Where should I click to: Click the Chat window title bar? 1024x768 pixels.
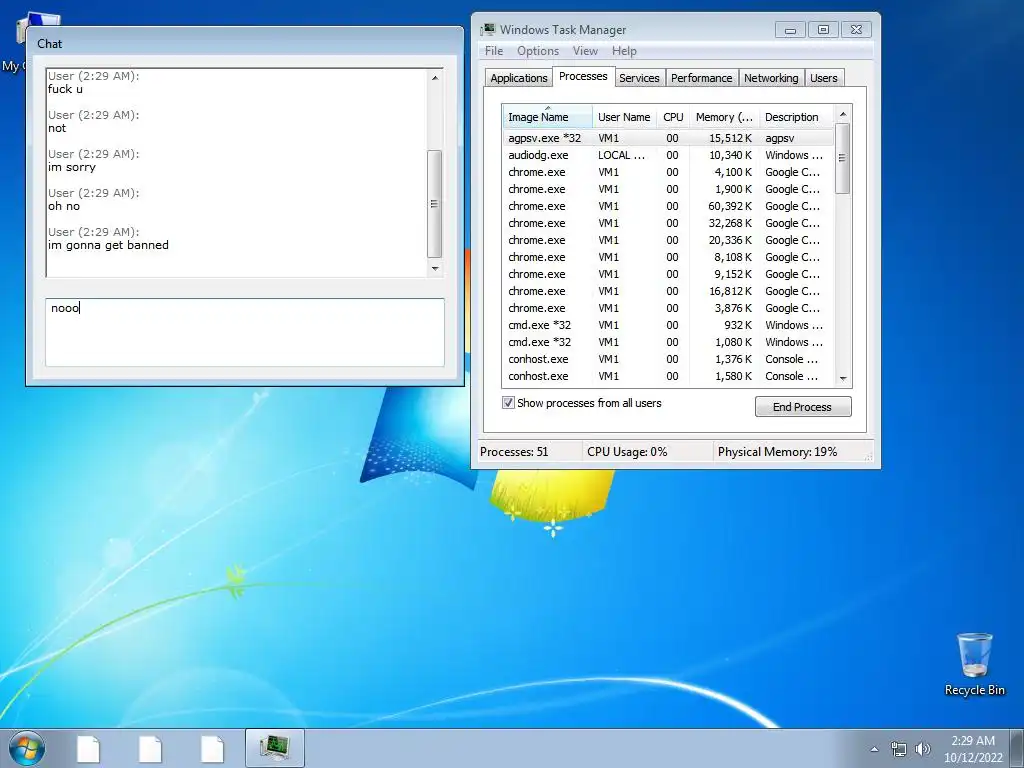click(x=245, y=44)
